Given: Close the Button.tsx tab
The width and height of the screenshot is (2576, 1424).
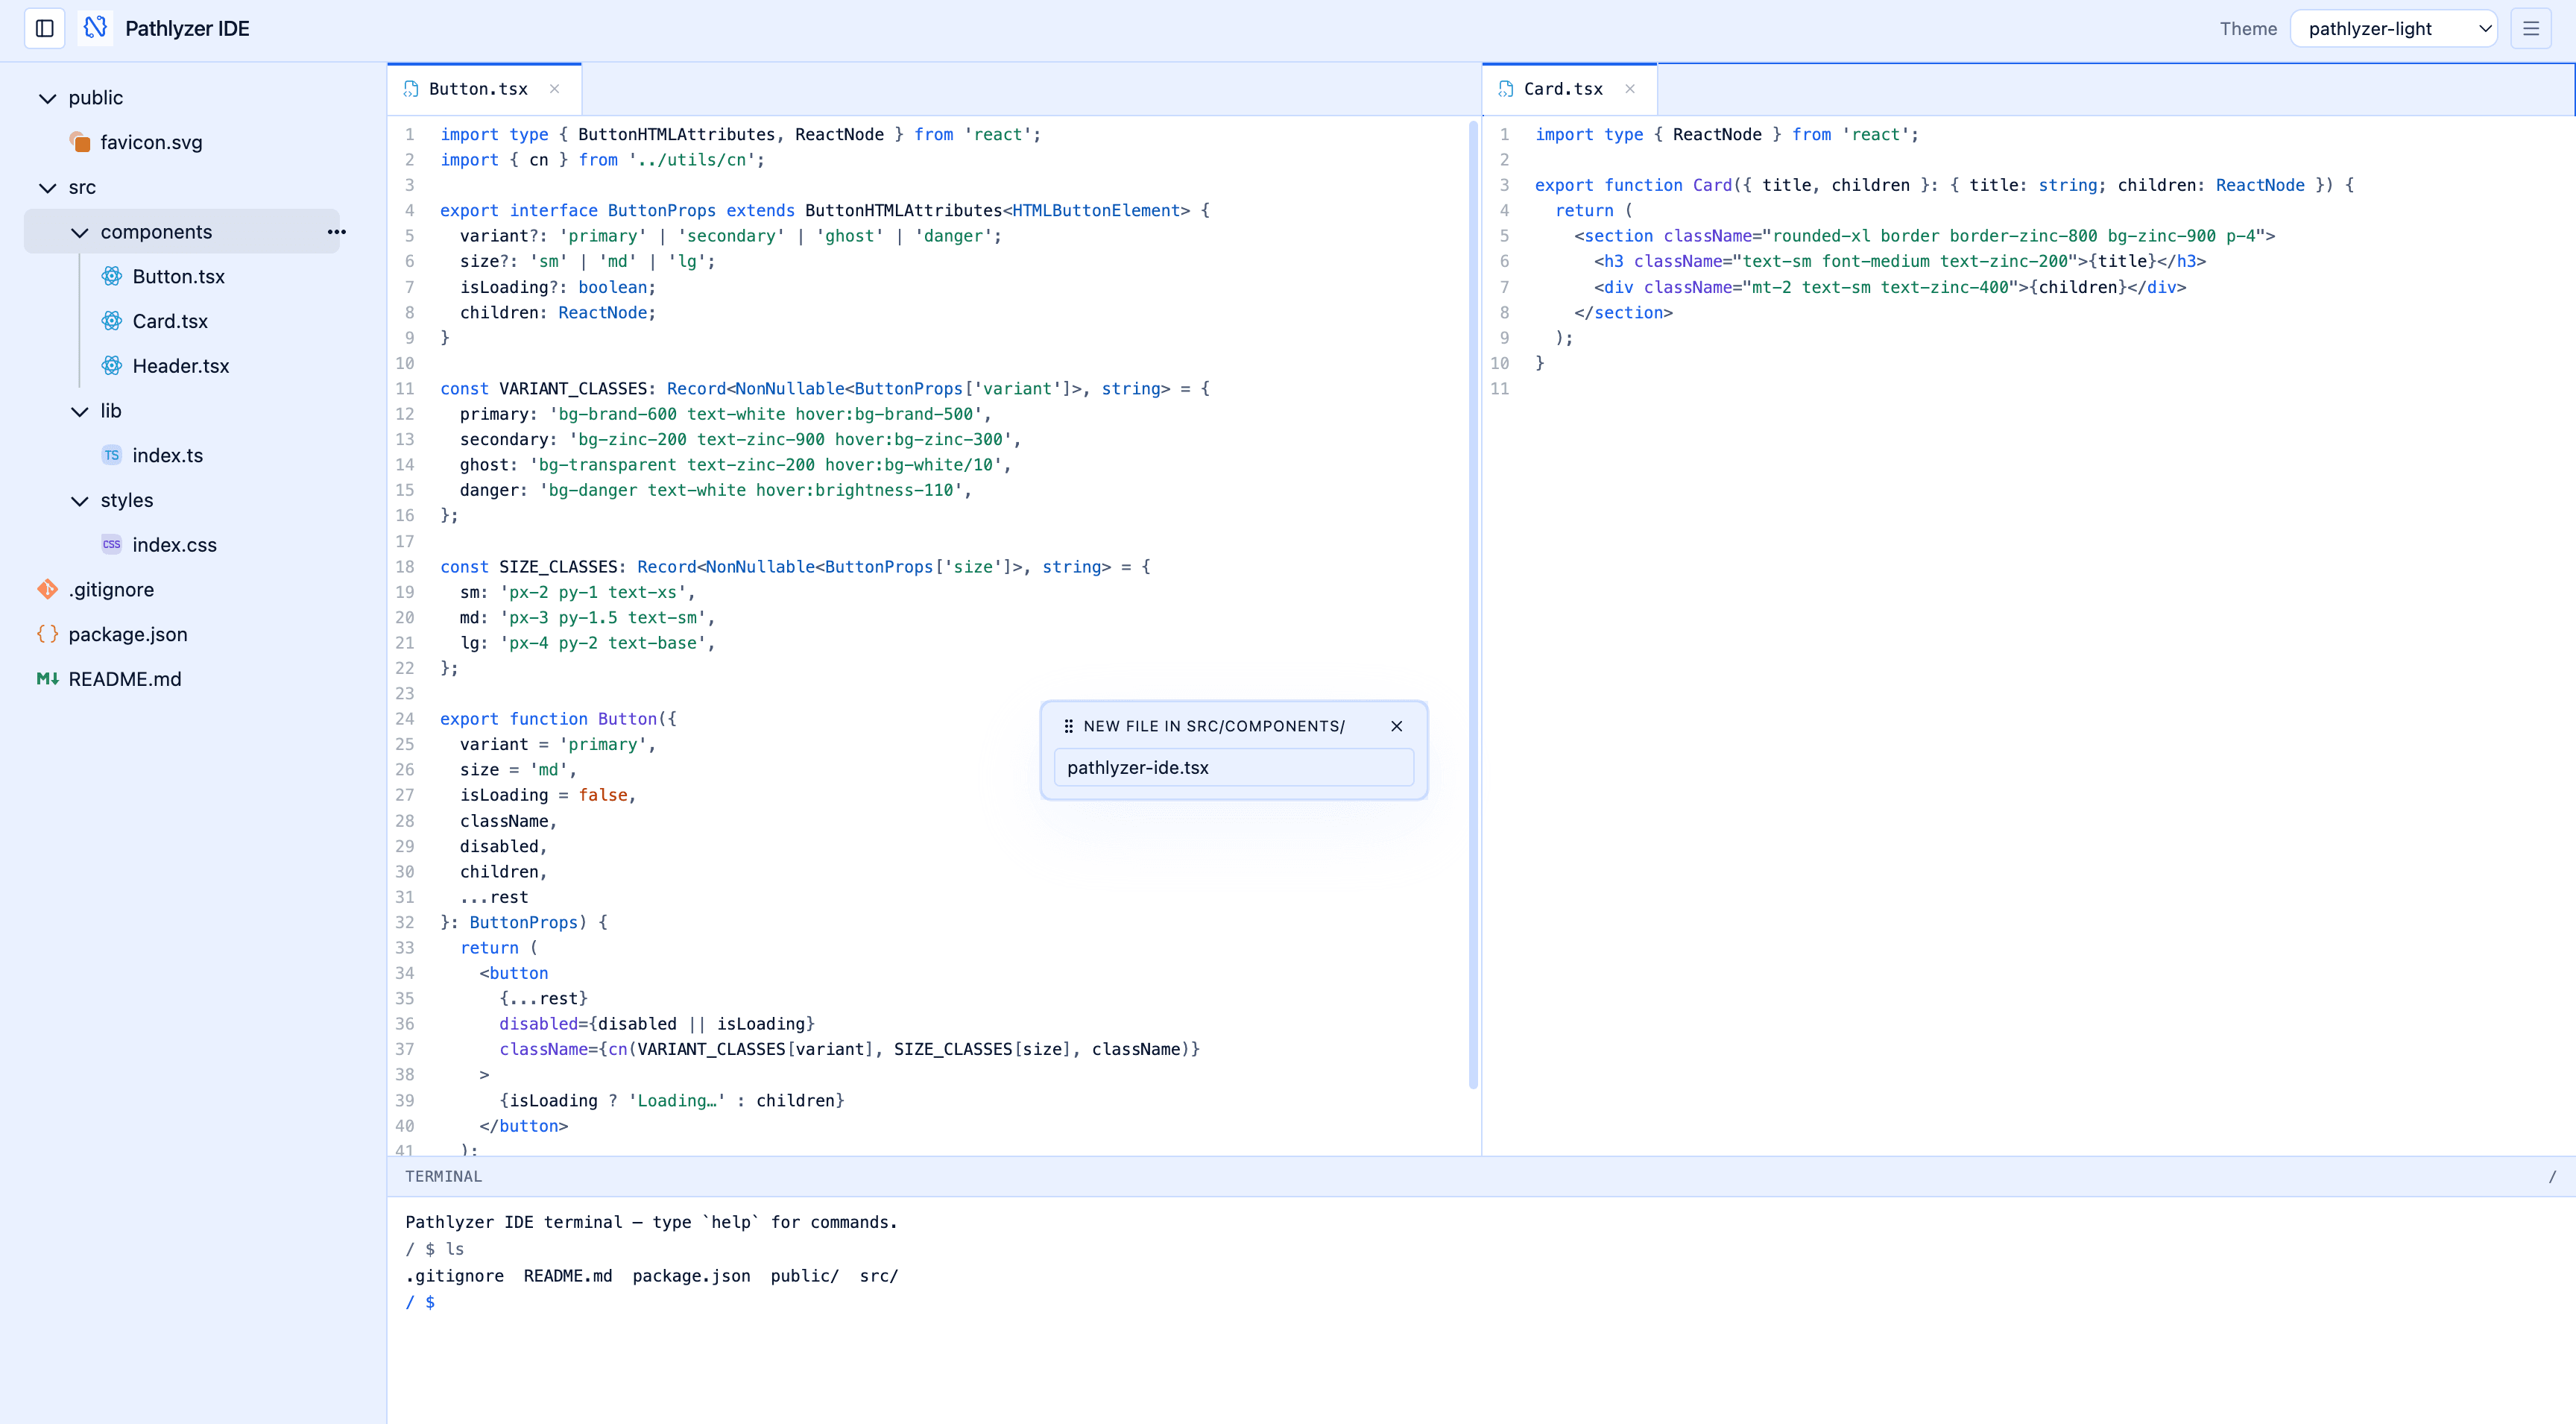Looking at the screenshot, I should 554,89.
